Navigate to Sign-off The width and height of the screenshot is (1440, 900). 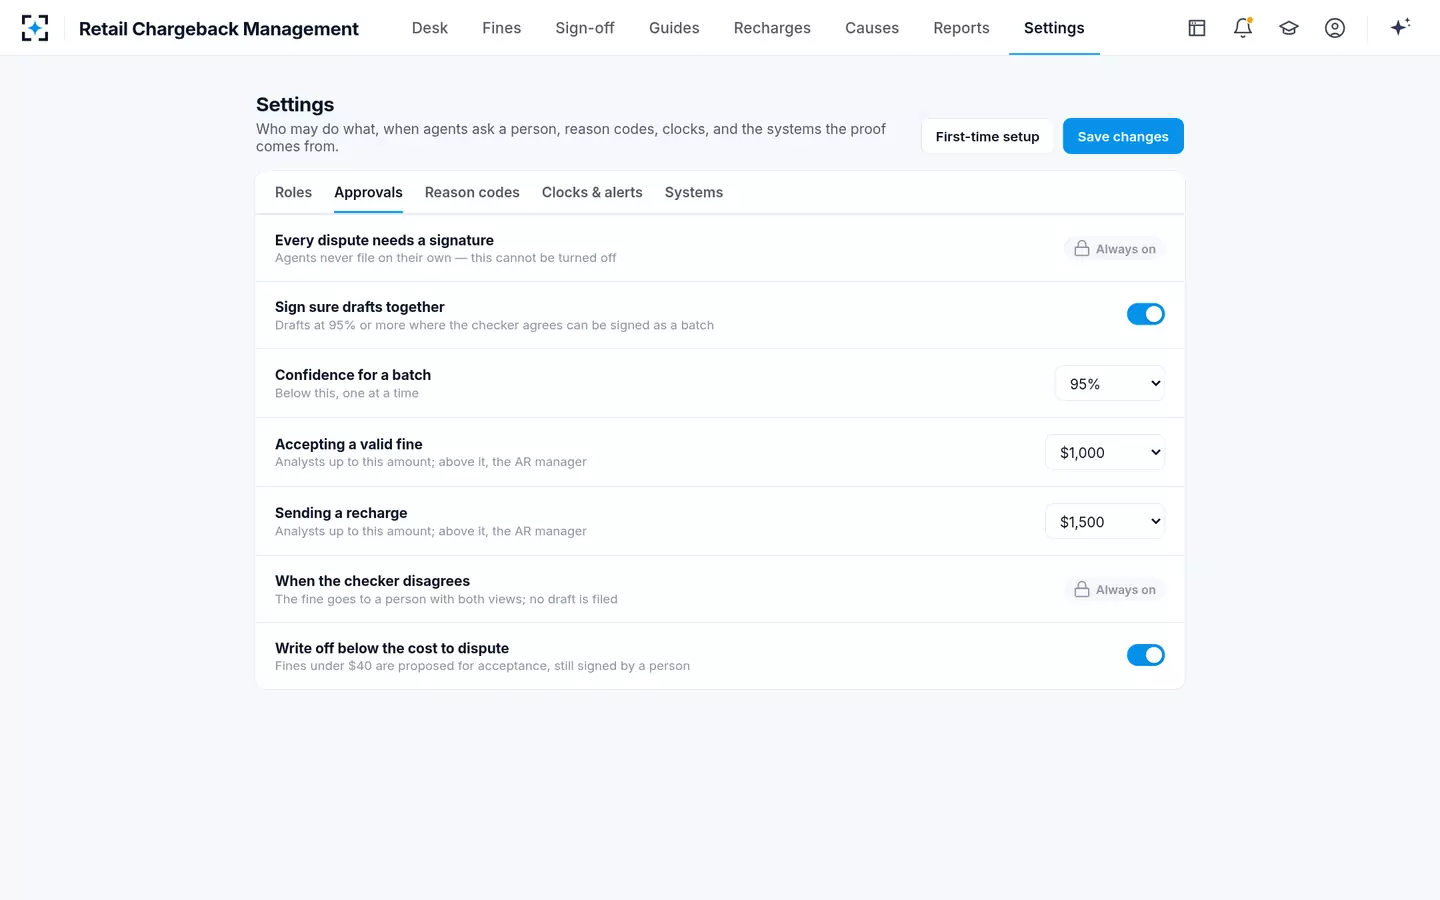pyautogui.click(x=585, y=28)
